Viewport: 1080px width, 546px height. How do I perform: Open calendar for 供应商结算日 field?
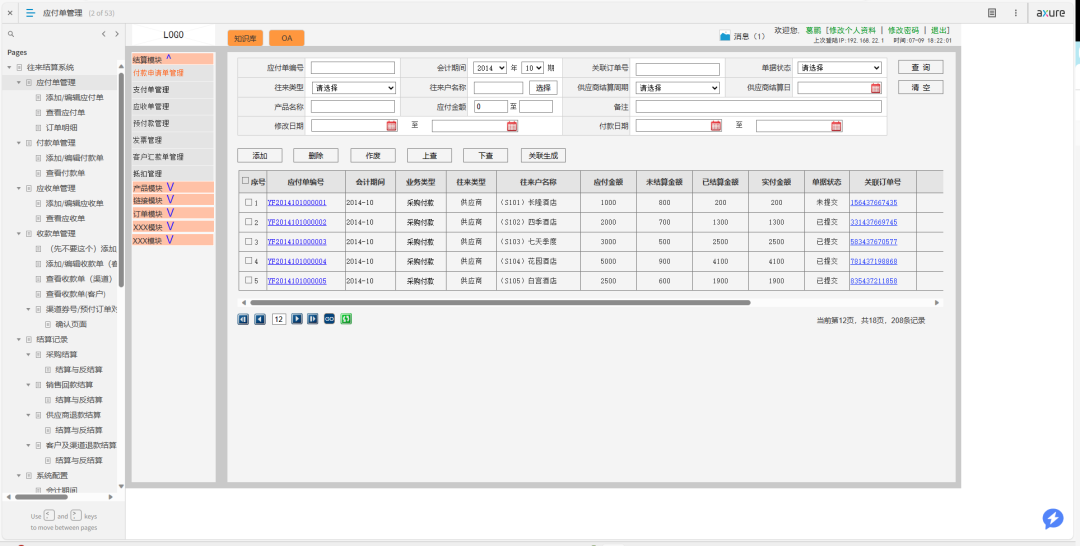pos(875,88)
